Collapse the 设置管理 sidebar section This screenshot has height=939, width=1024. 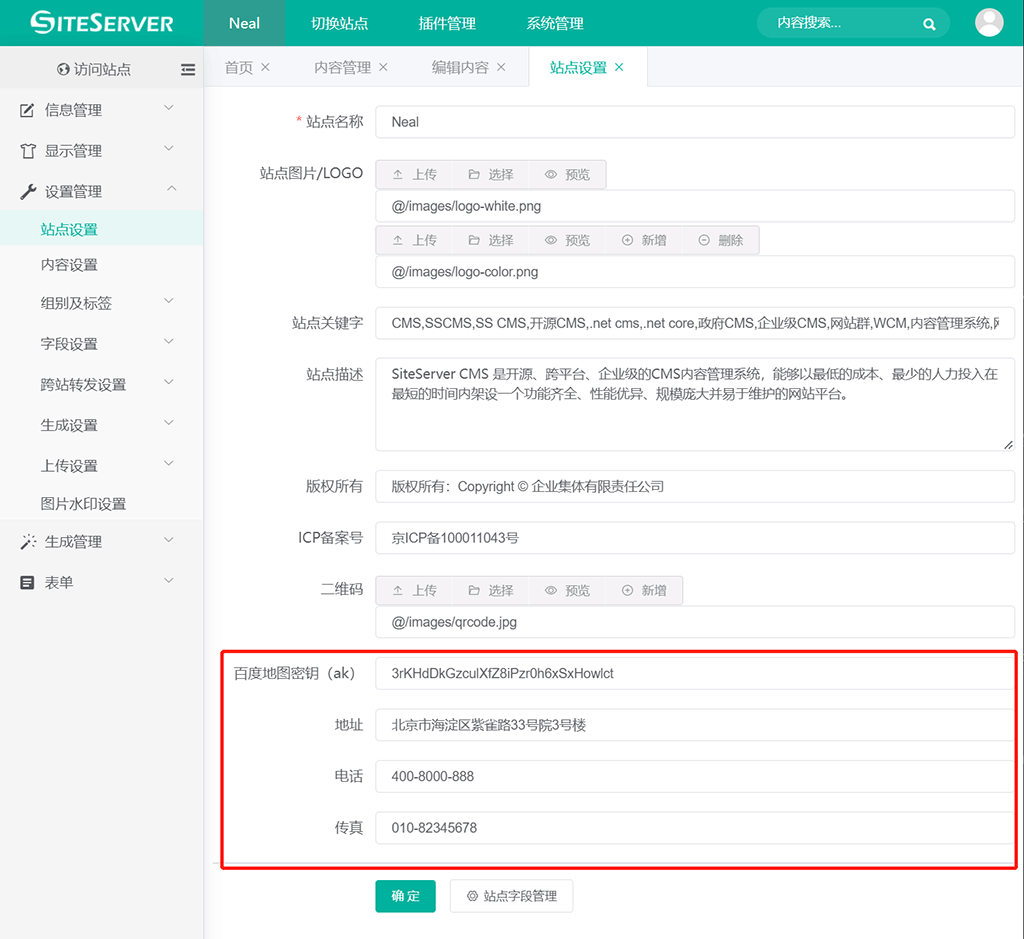[100, 191]
